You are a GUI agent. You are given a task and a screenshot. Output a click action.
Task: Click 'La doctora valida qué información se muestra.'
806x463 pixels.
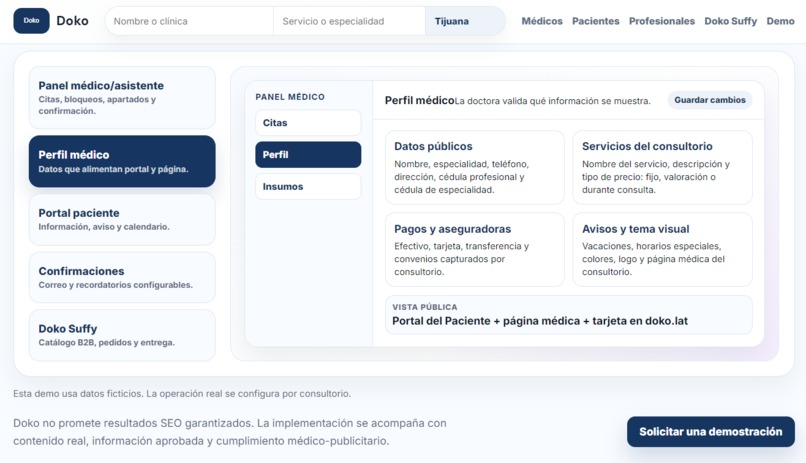pos(553,101)
